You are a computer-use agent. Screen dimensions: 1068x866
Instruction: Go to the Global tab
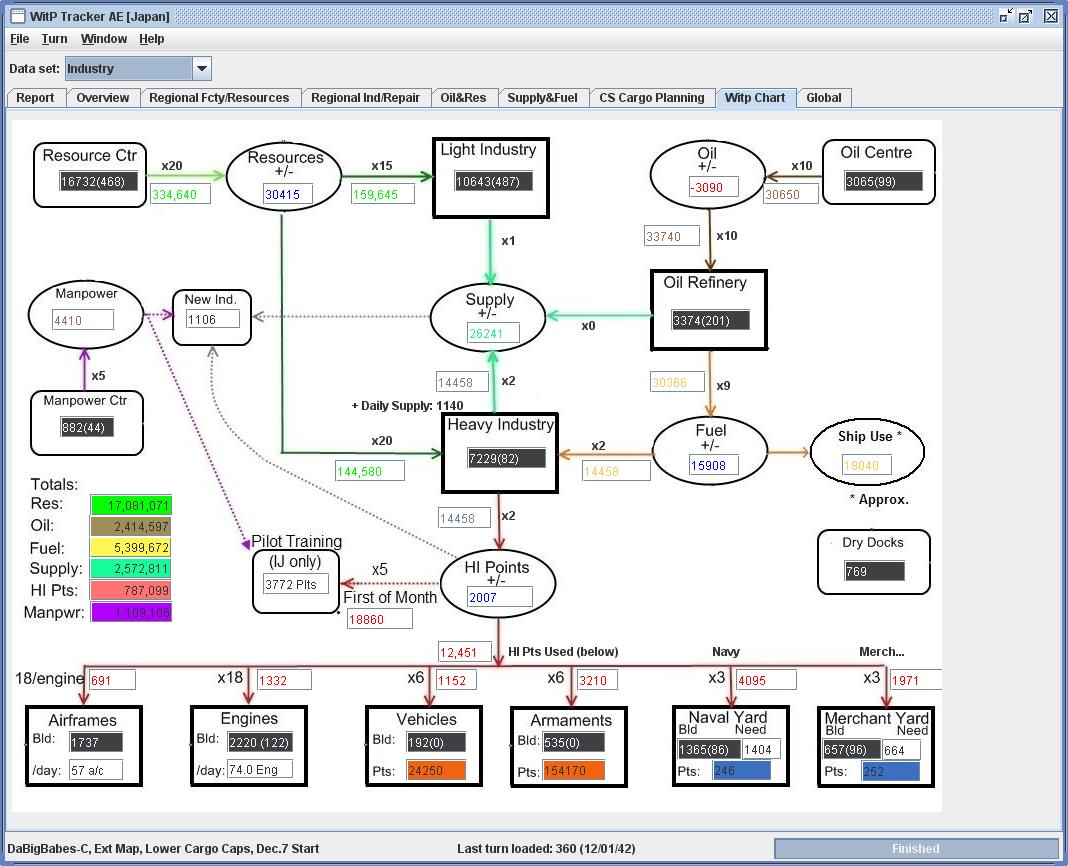point(823,97)
